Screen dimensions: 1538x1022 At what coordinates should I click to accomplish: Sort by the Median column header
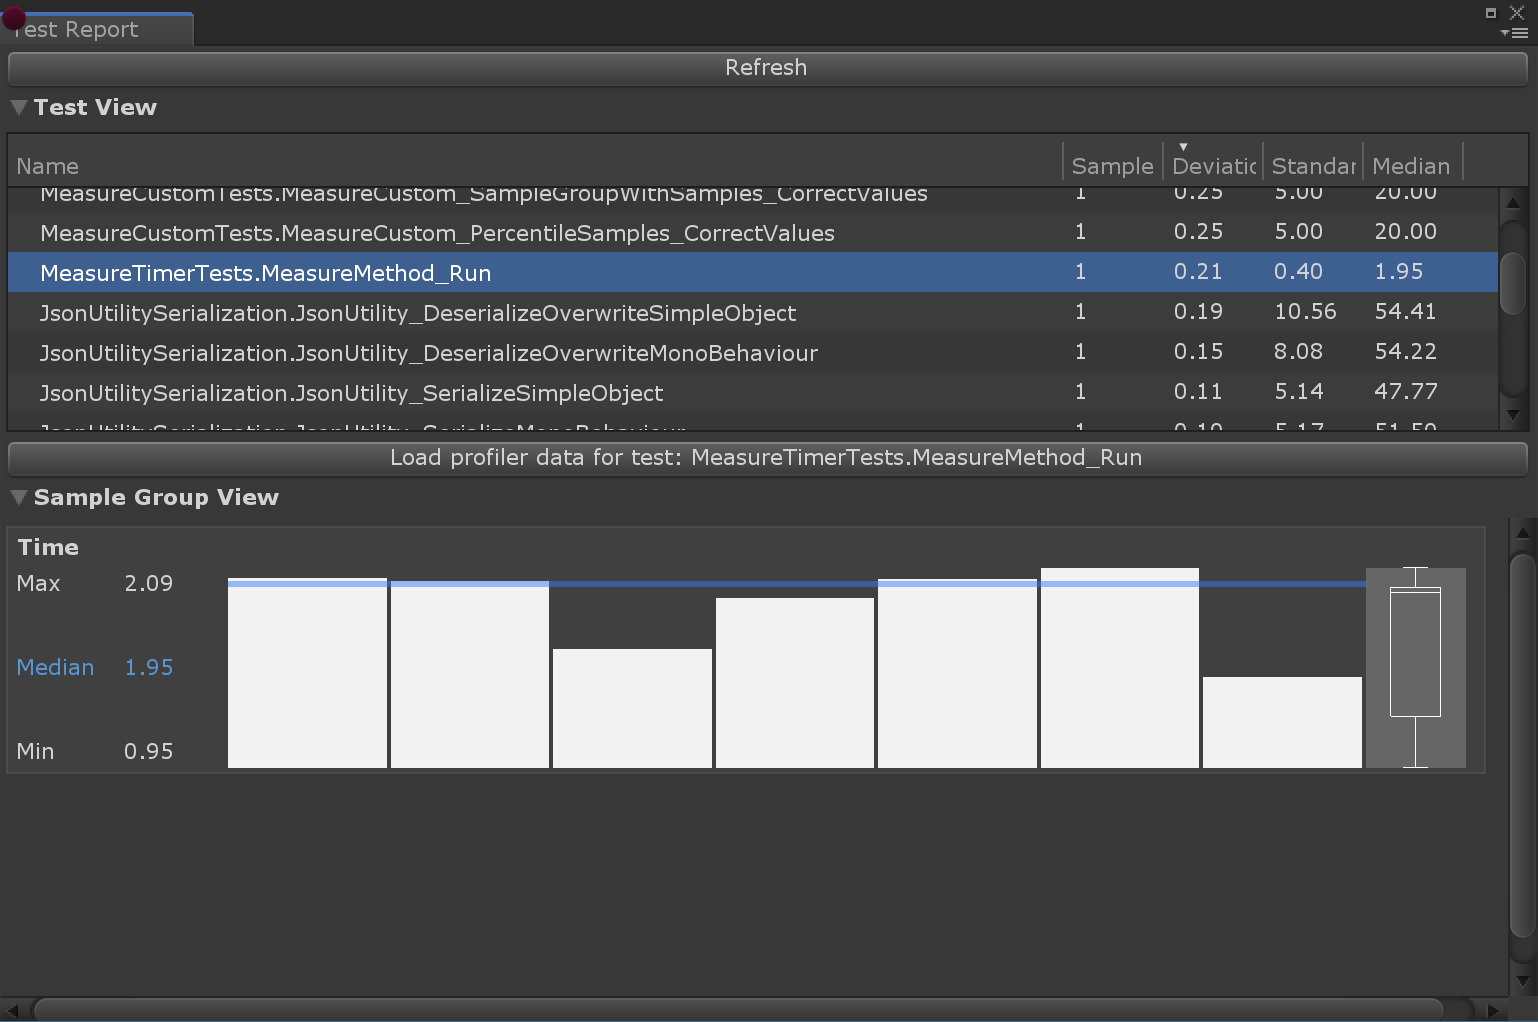point(1412,166)
